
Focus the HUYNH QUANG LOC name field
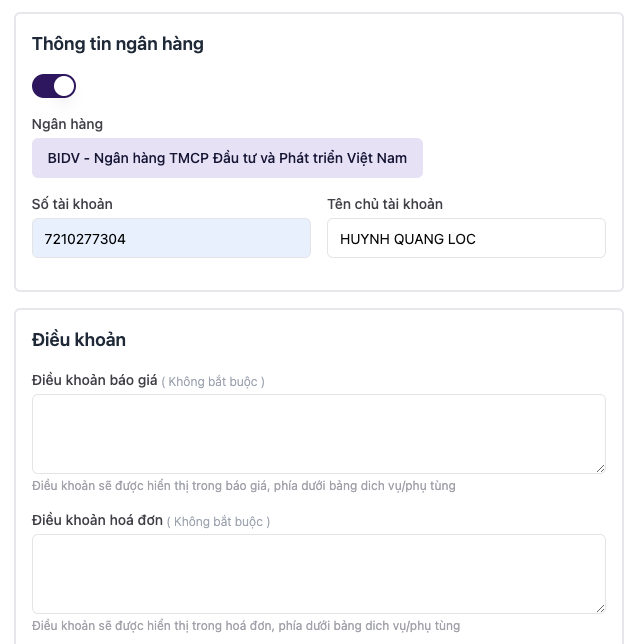(466, 239)
